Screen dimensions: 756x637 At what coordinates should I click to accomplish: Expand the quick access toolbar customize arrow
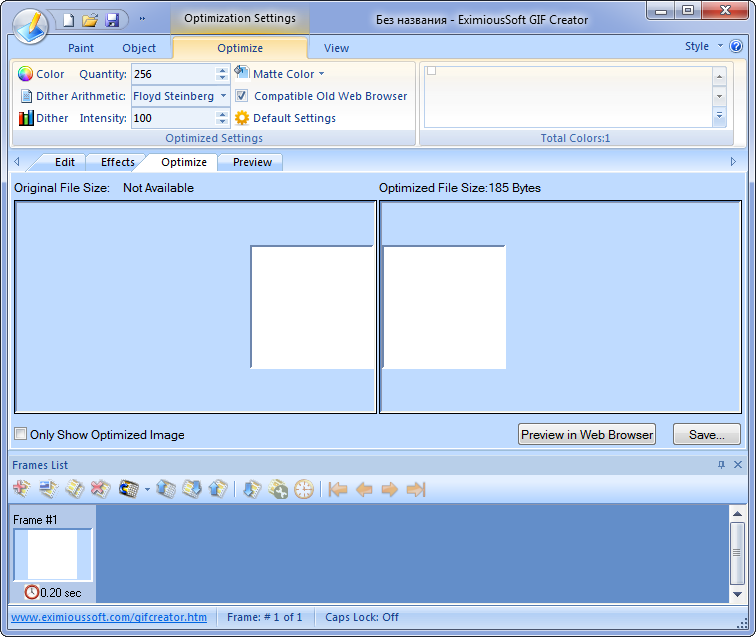coord(142,19)
